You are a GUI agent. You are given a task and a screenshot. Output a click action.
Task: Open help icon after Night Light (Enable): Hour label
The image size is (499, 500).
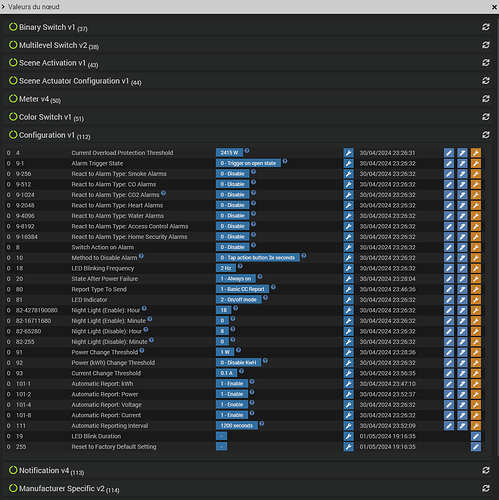click(x=144, y=308)
